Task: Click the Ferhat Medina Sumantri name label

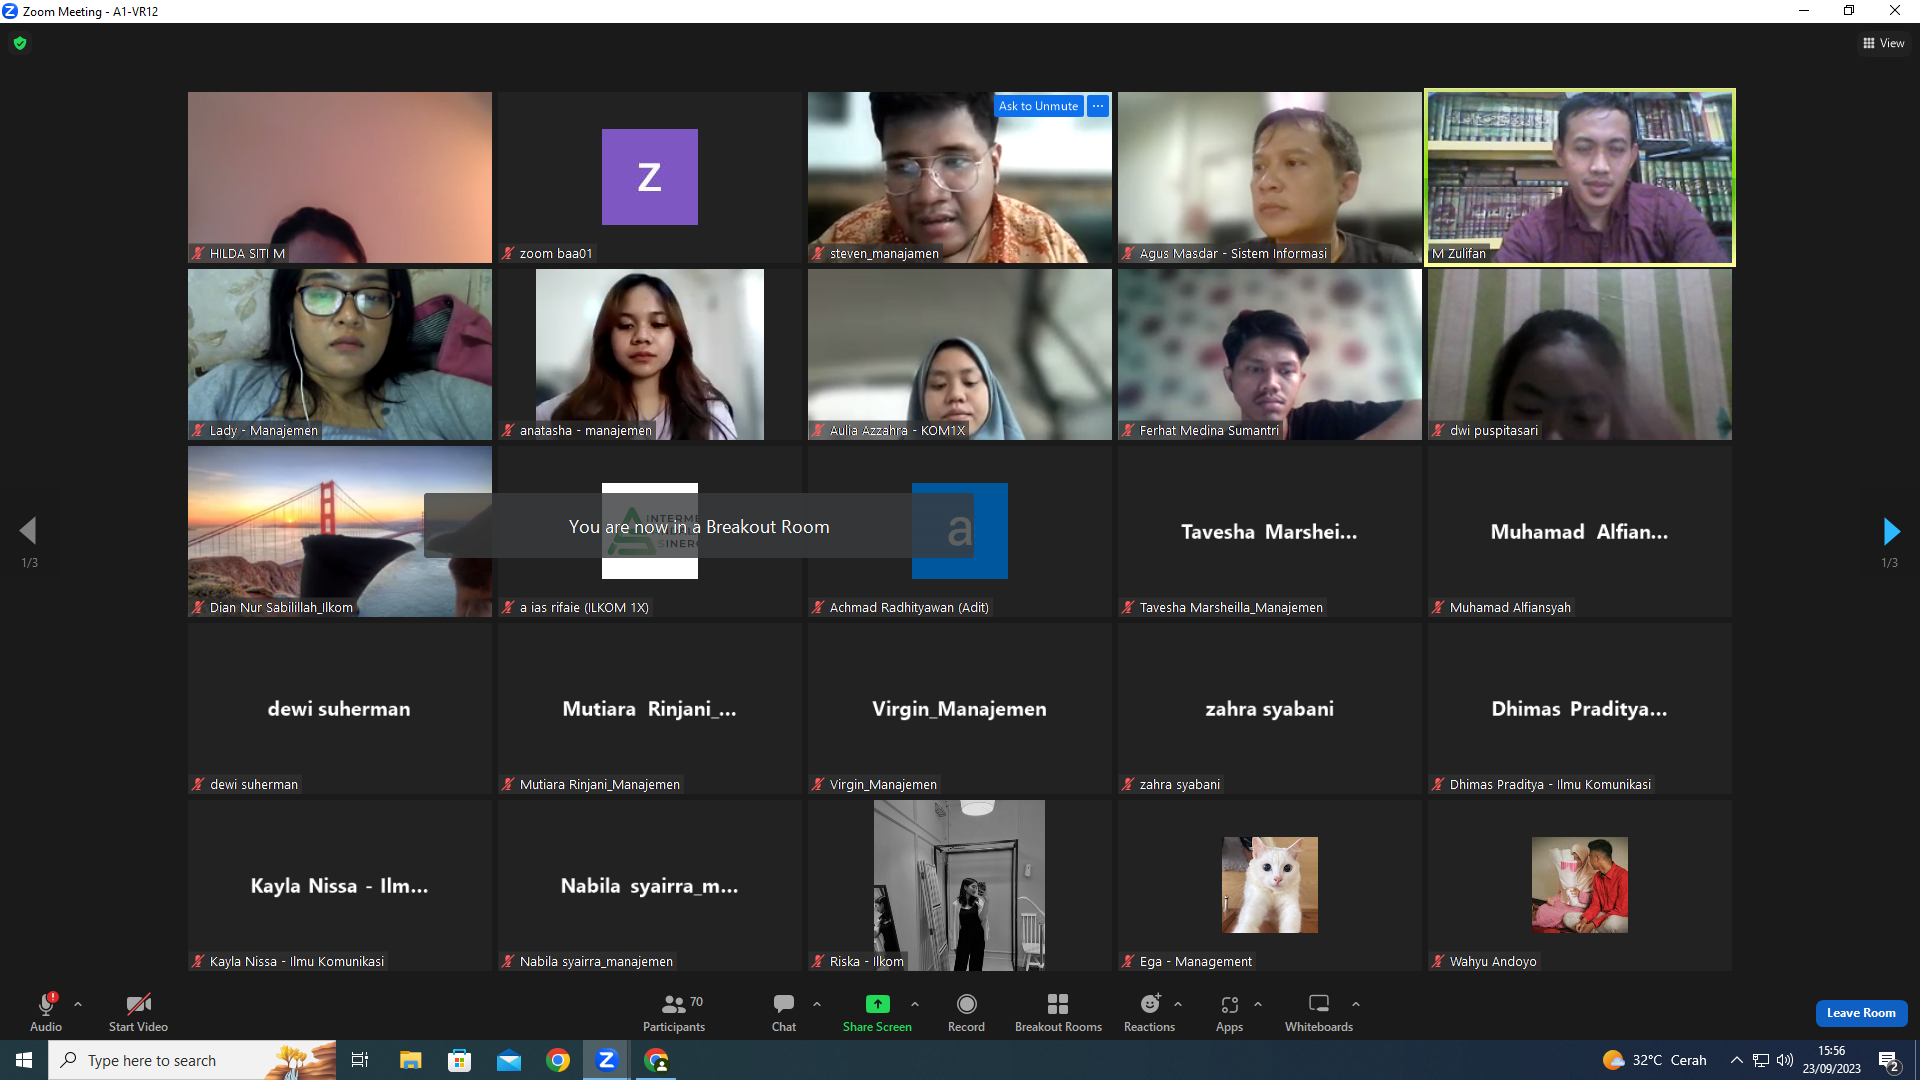Action: click(1209, 431)
